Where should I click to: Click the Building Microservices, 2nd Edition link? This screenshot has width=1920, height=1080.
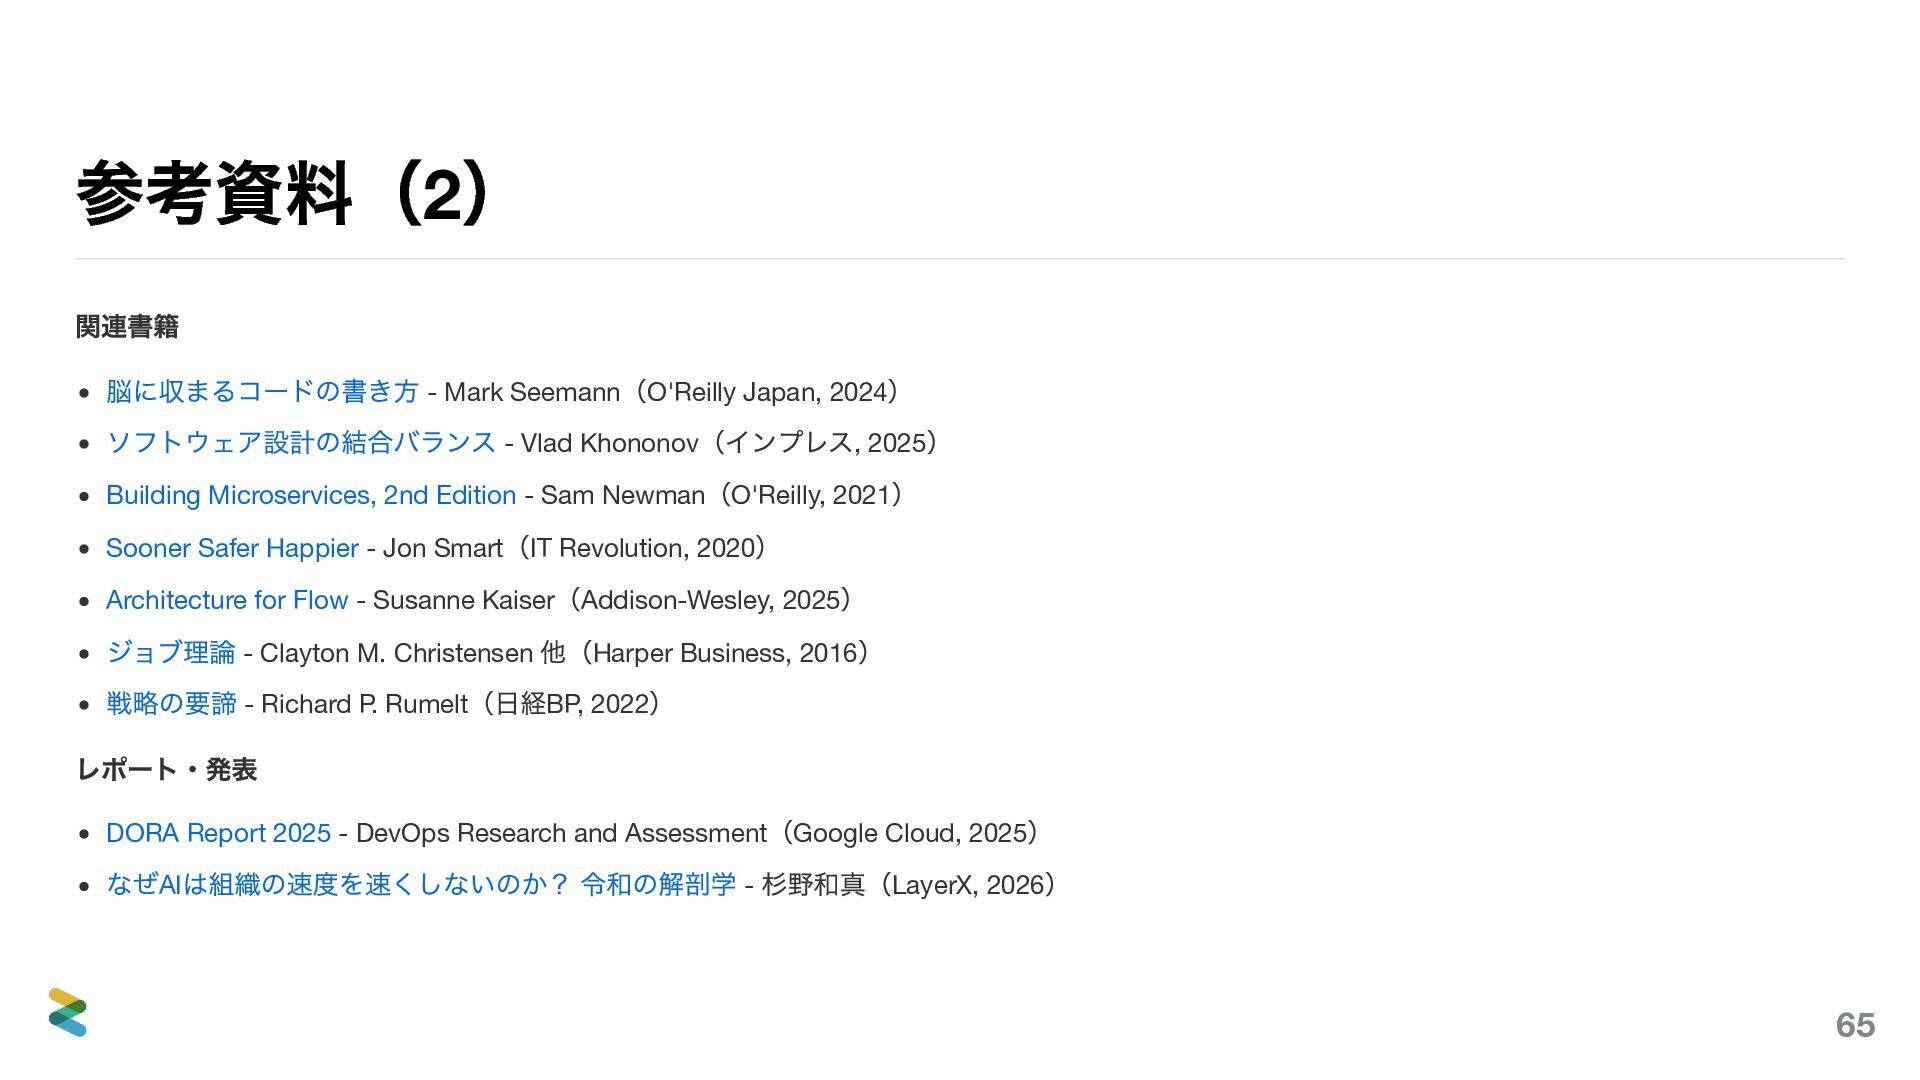click(310, 495)
